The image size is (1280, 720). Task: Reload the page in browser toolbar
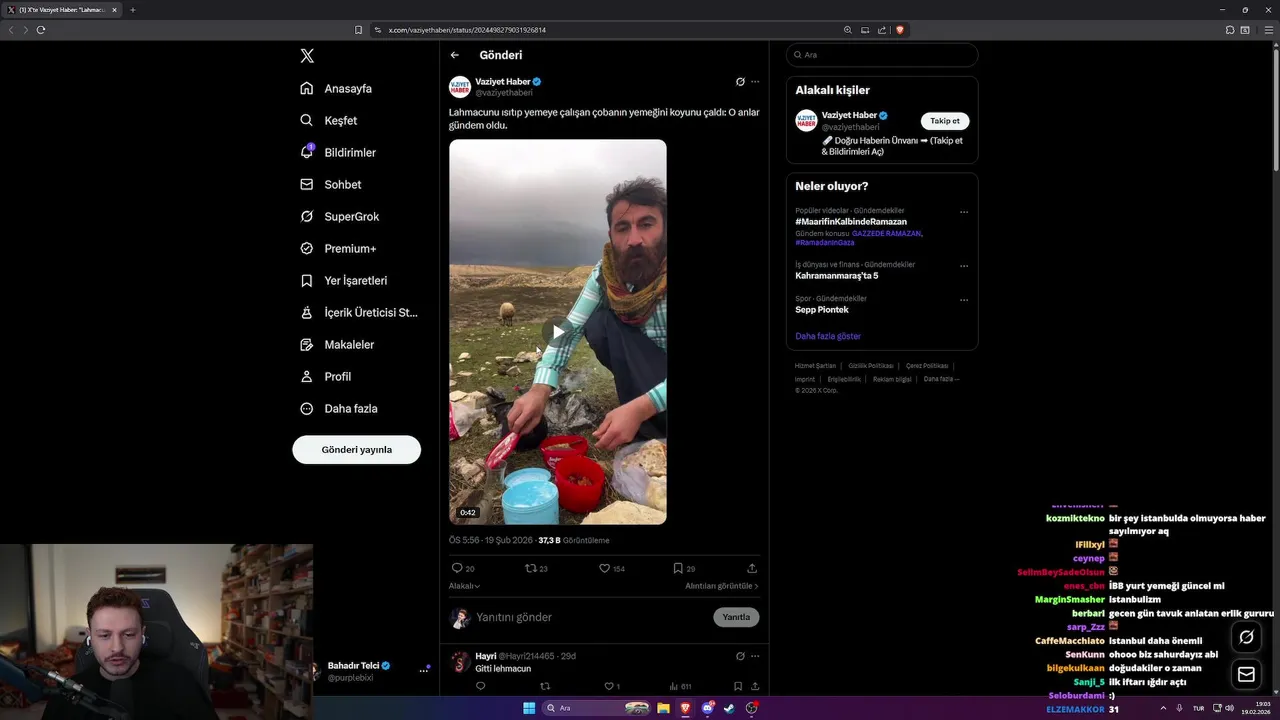(x=41, y=30)
